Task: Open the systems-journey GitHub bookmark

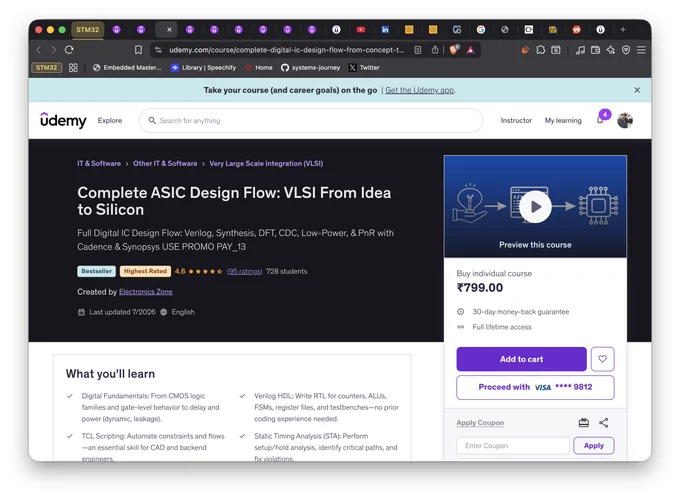Action: click(311, 68)
